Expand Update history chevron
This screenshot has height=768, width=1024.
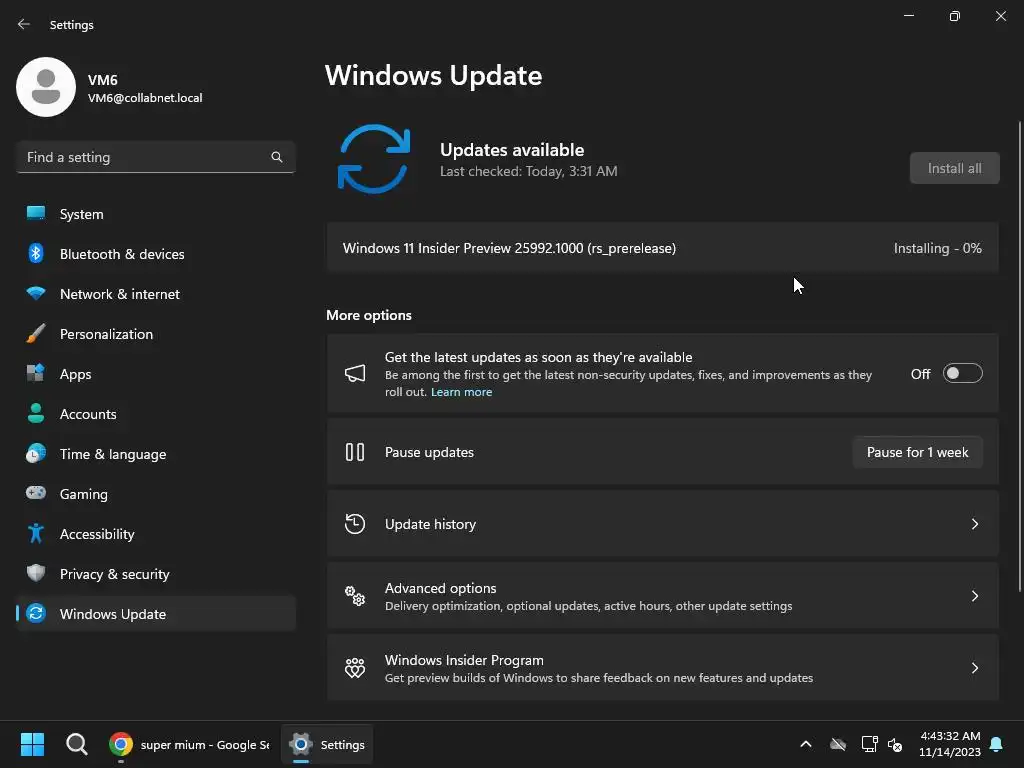pyautogui.click(x=974, y=524)
